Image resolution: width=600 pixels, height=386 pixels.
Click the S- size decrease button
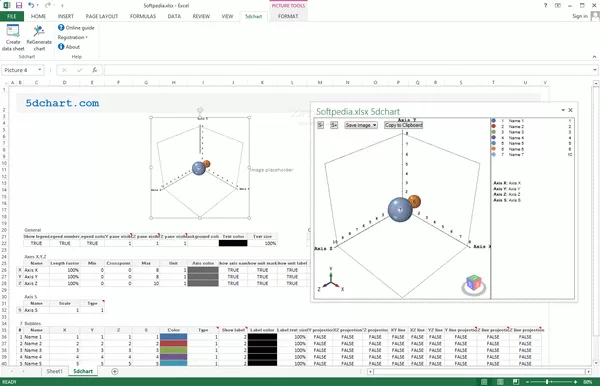(321, 125)
